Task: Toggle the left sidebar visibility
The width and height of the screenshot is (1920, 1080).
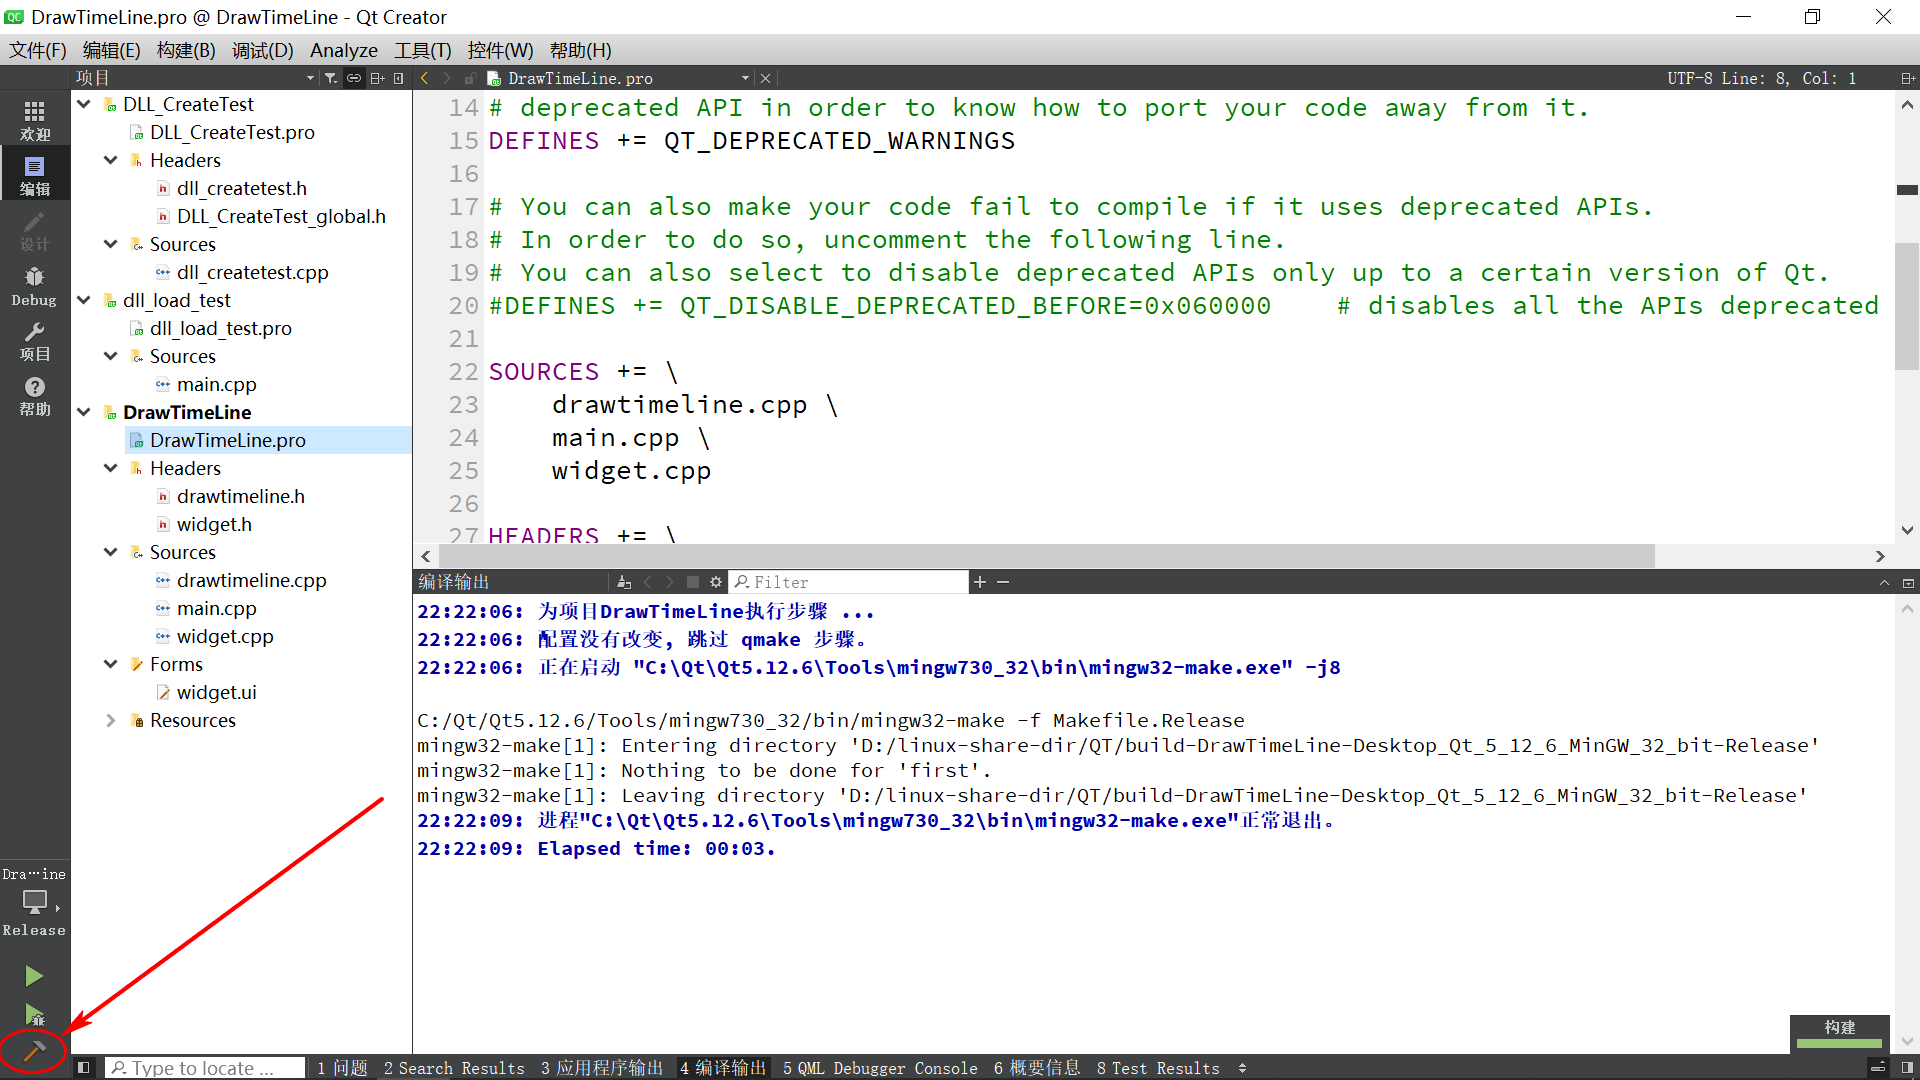Action: [x=84, y=1068]
